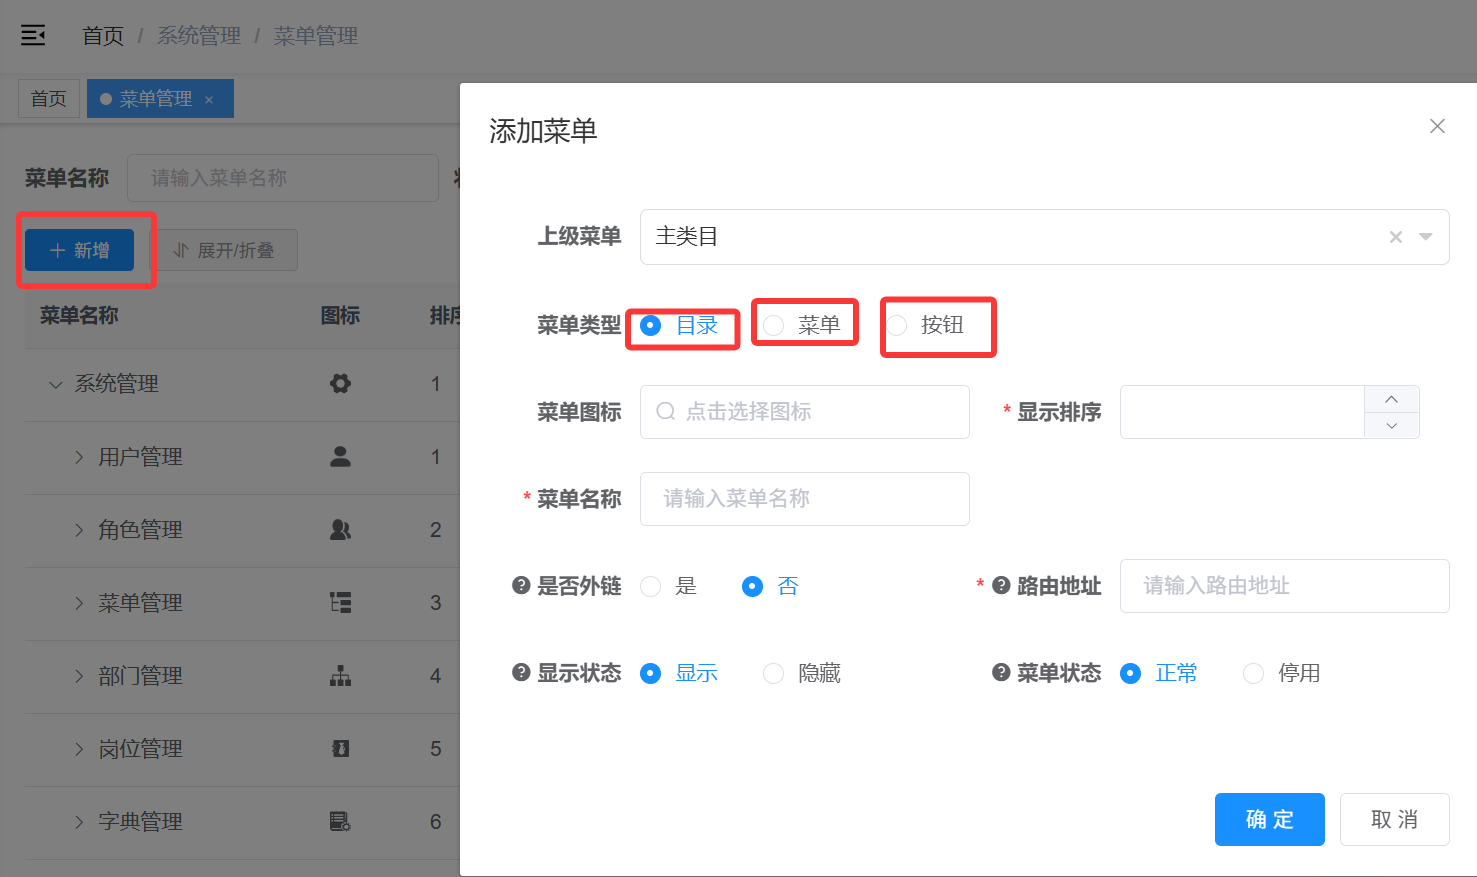Click the menu list icon beside 菜单管理
This screenshot has width=1477, height=877.
340,603
